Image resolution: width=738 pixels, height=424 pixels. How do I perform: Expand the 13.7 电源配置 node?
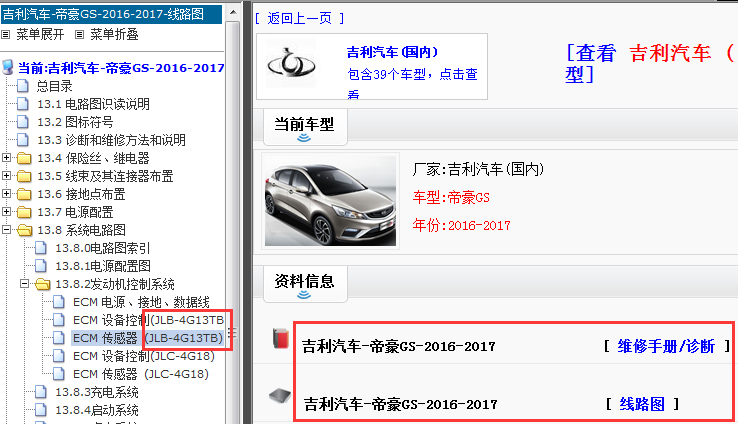6,211
